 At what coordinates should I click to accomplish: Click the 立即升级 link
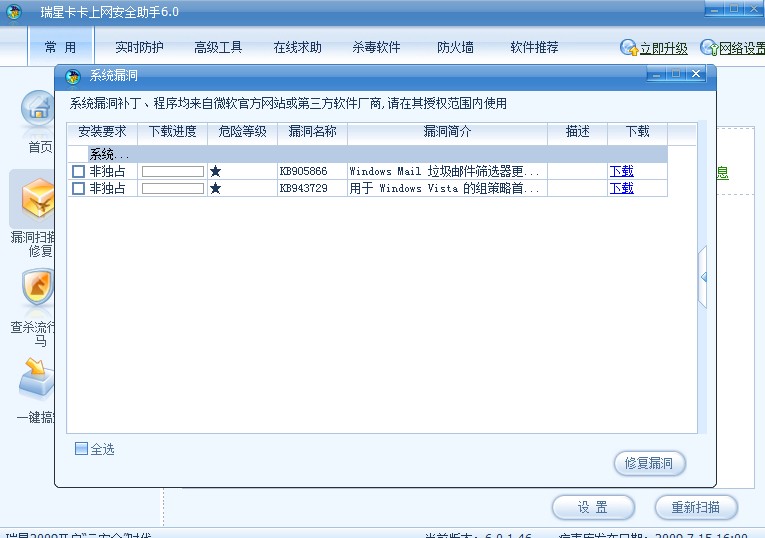tap(664, 48)
